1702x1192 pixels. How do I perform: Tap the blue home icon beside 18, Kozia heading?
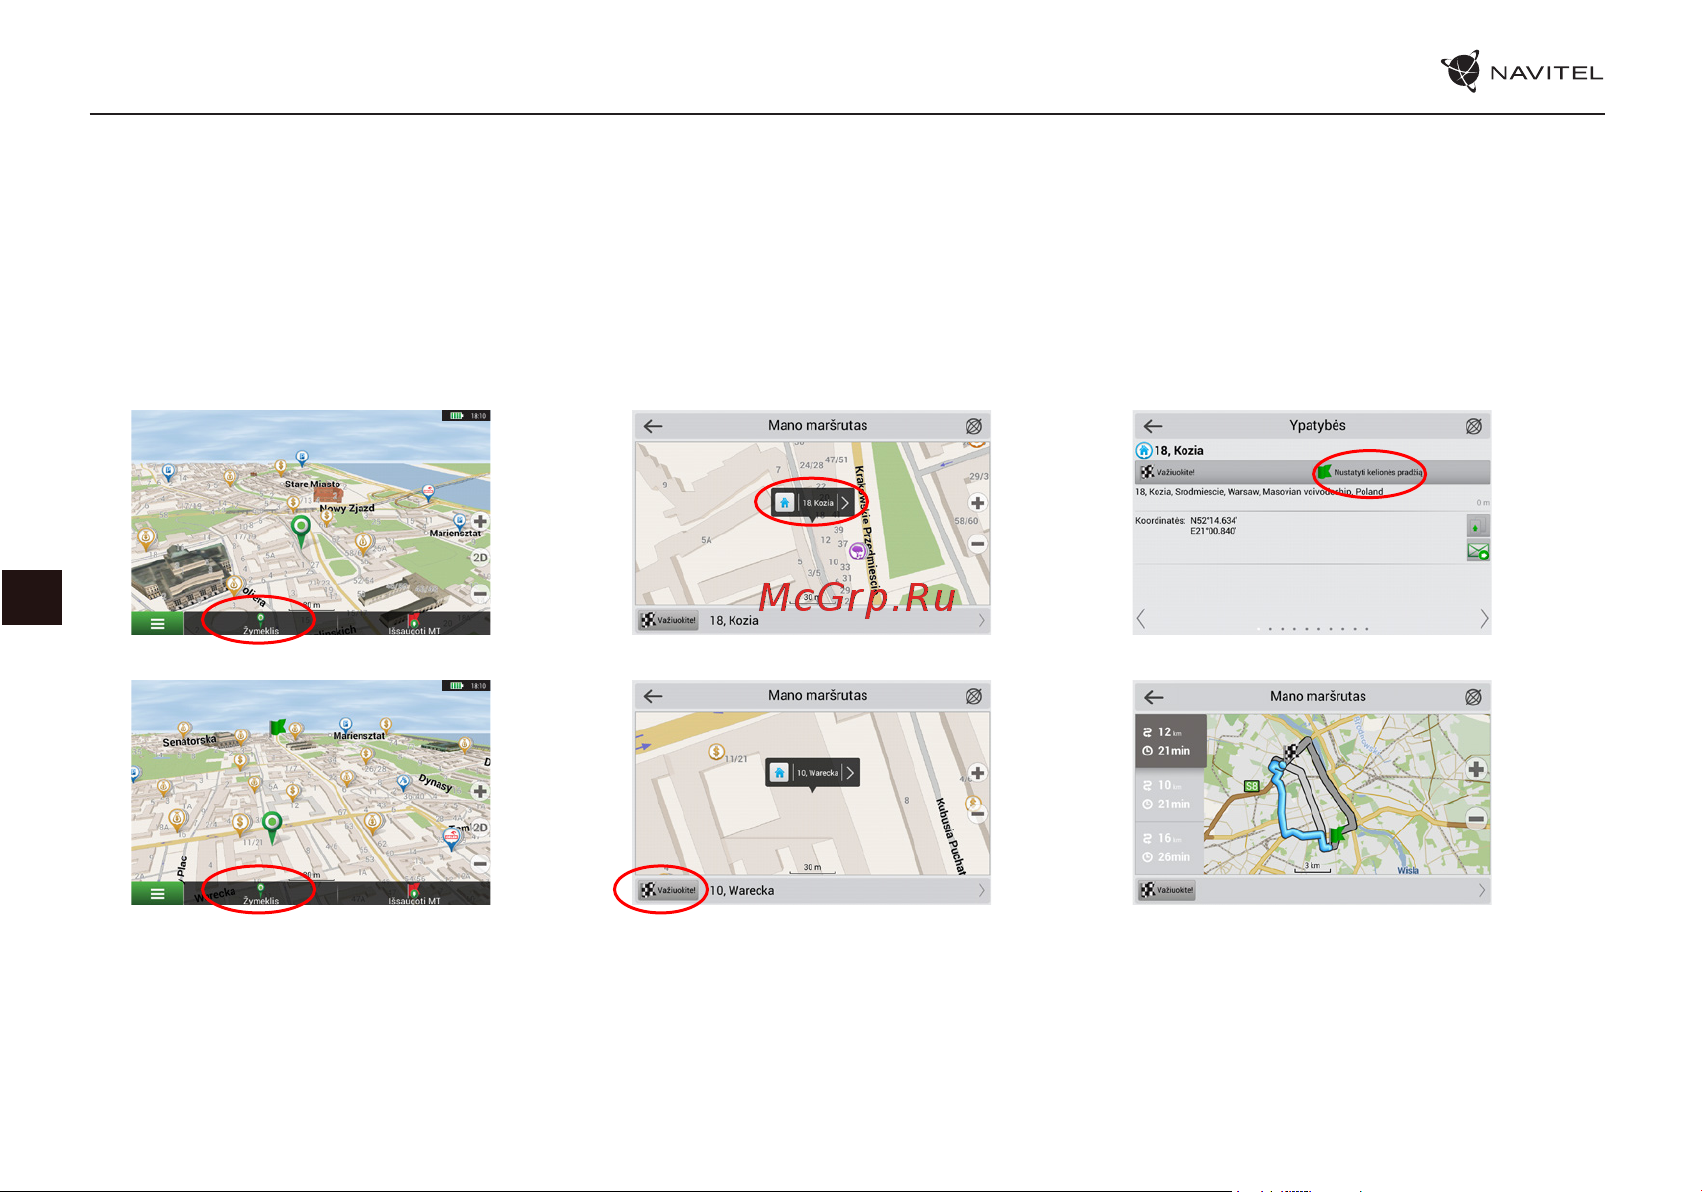click(1144, 451)
